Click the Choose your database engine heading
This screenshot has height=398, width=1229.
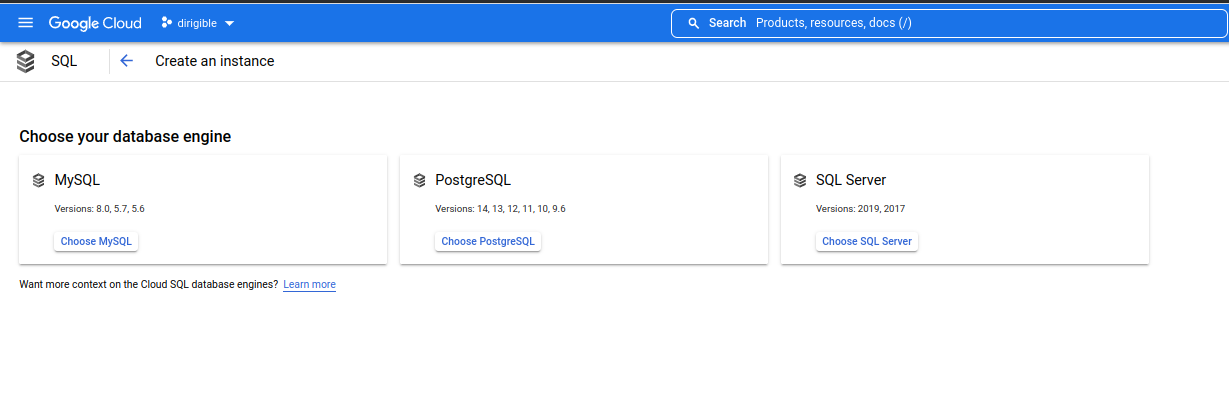click(125, 137)
